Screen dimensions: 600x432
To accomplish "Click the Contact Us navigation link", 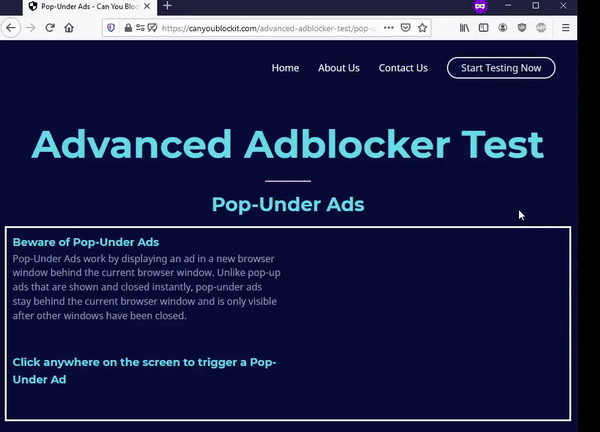I will click(x=403, y=68).
